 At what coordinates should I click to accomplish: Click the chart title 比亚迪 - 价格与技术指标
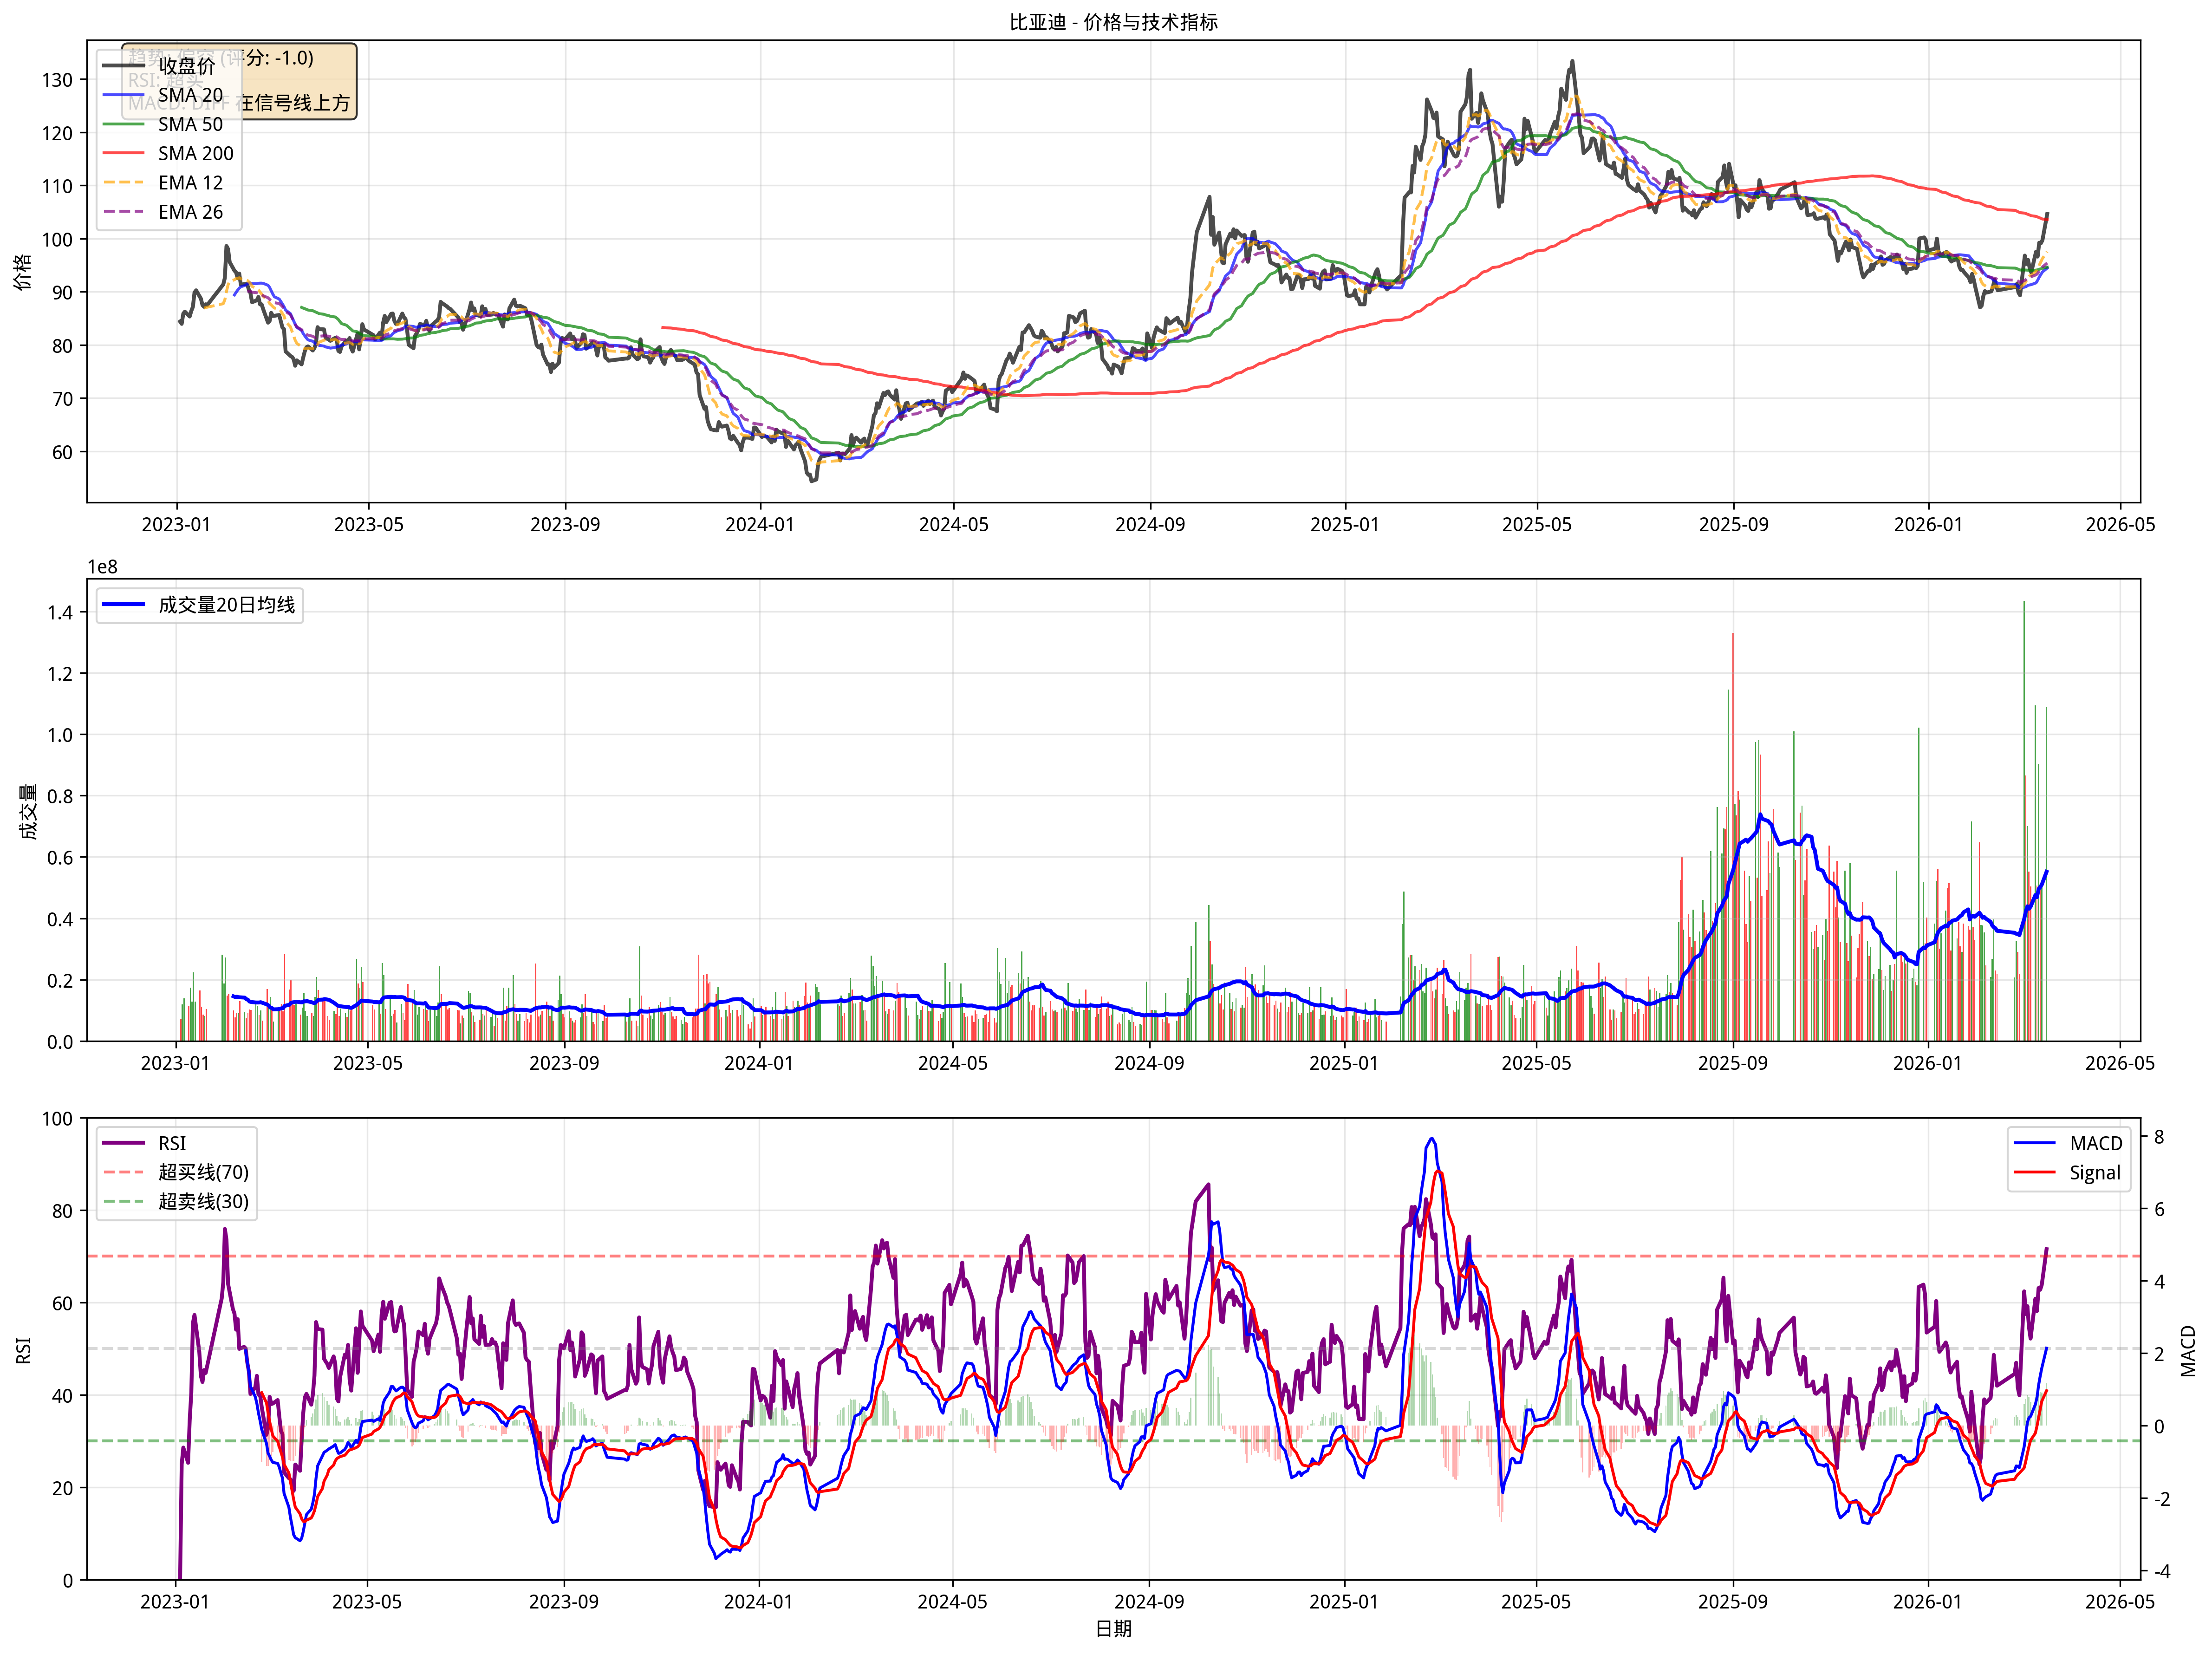pos(1113,22)
